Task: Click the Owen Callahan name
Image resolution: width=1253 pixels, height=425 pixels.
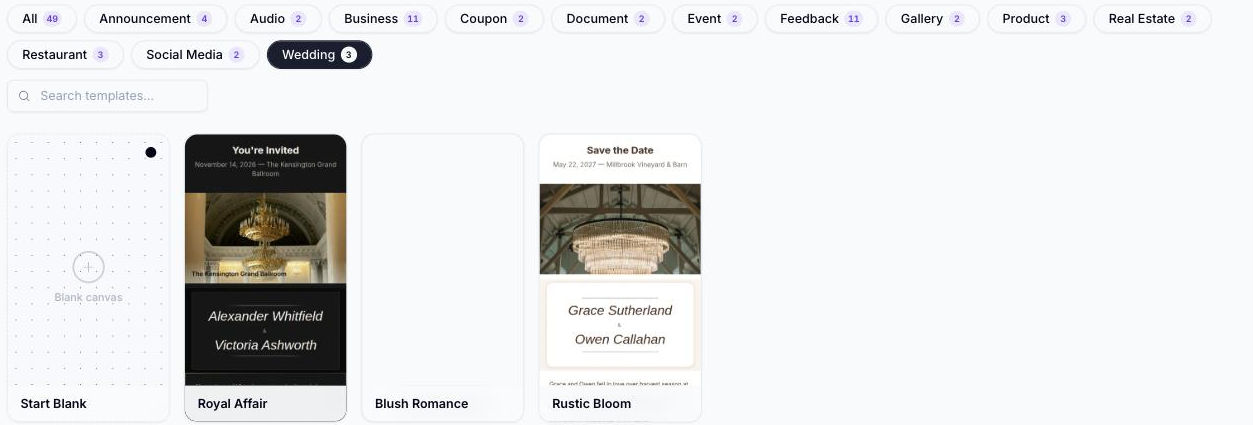Action: [620, 339]
